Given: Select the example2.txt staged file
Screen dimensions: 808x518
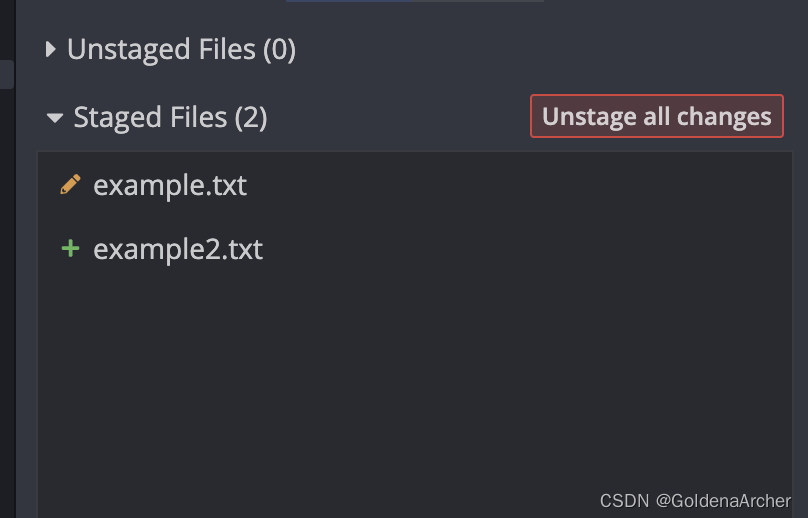Looking at the screenshot, I should click(177, 248).
